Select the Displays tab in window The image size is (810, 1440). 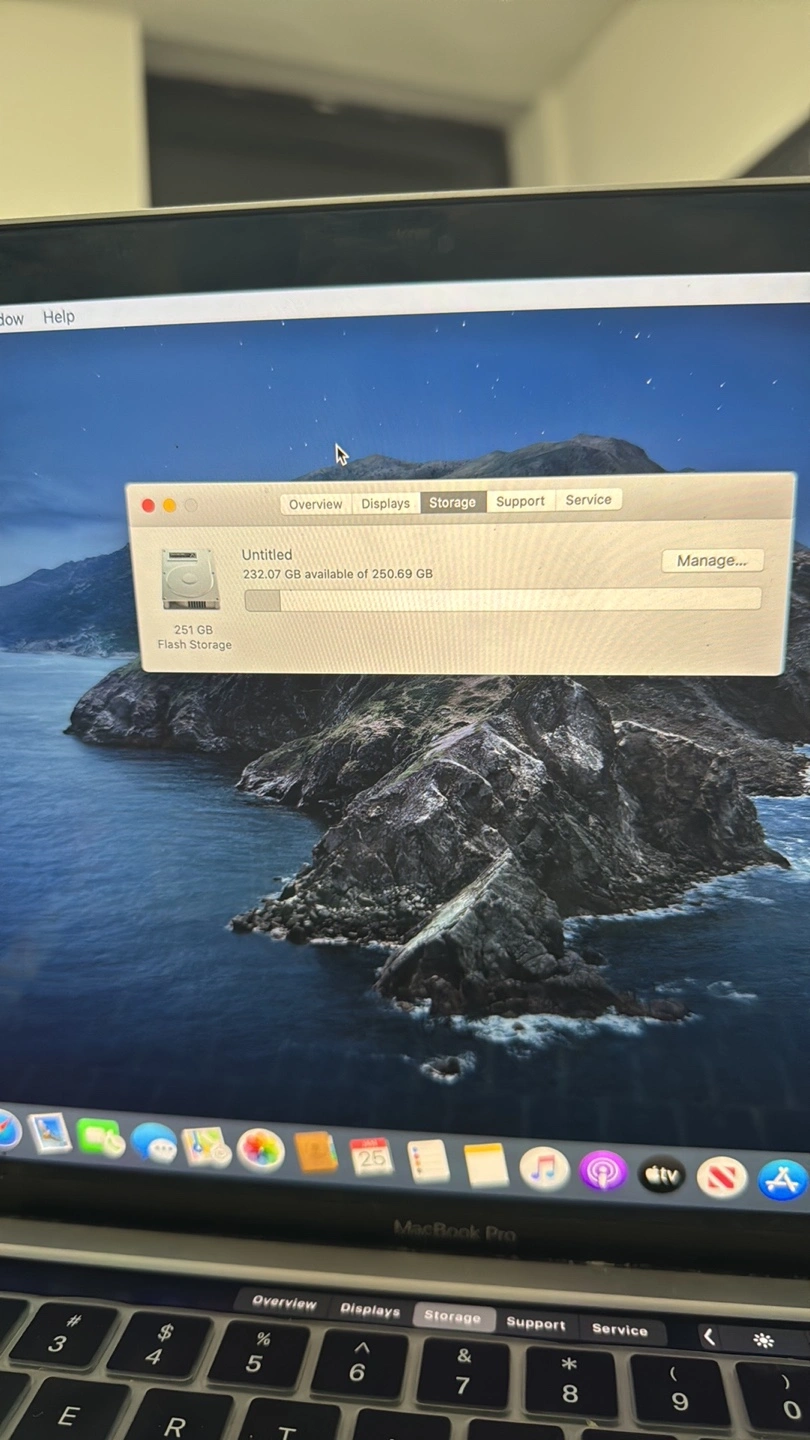tap(385, 503)
